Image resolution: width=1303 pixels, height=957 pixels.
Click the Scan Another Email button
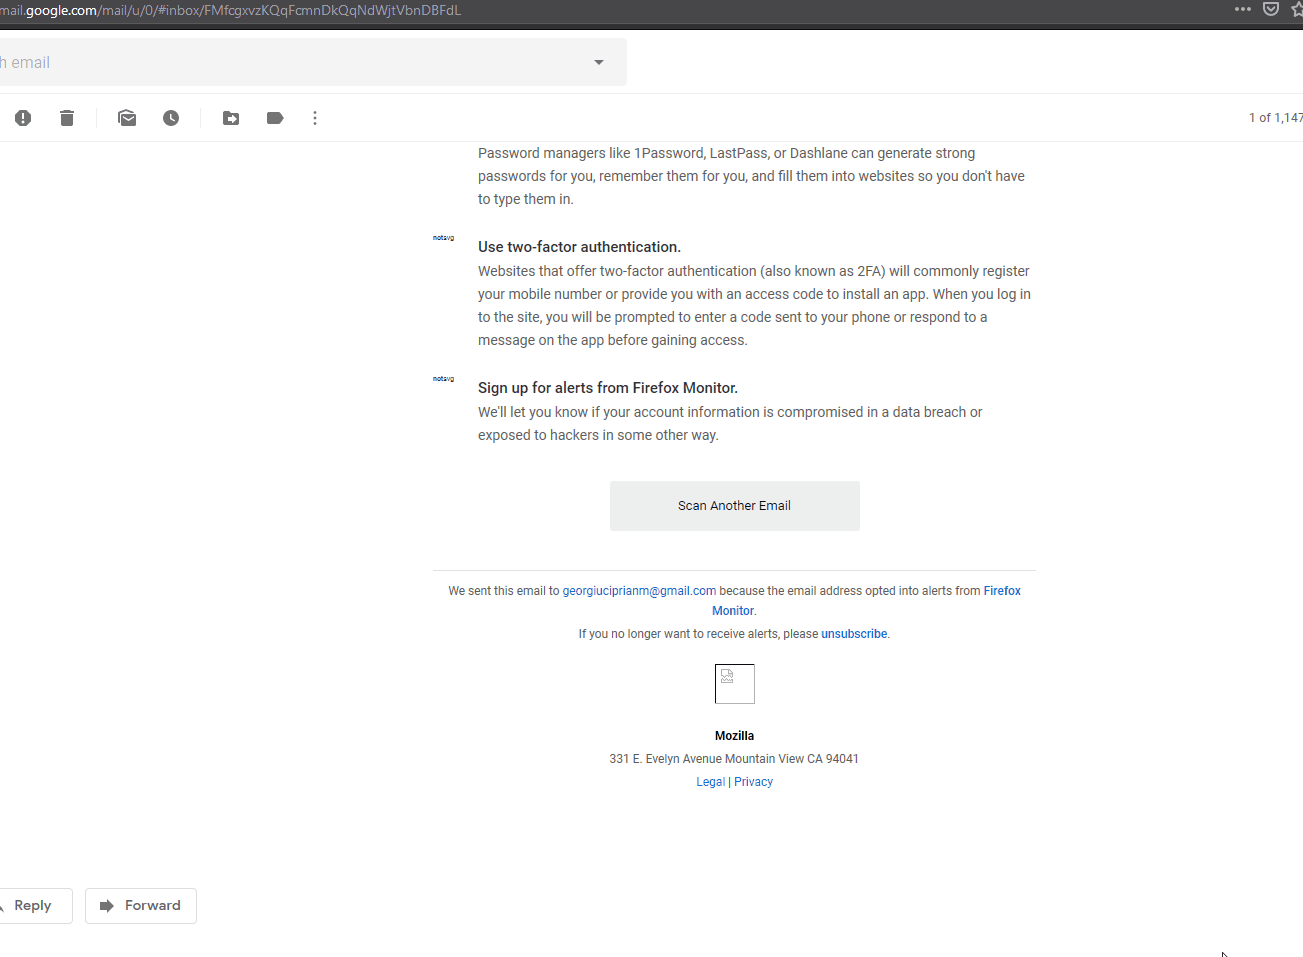coord(735,506)
